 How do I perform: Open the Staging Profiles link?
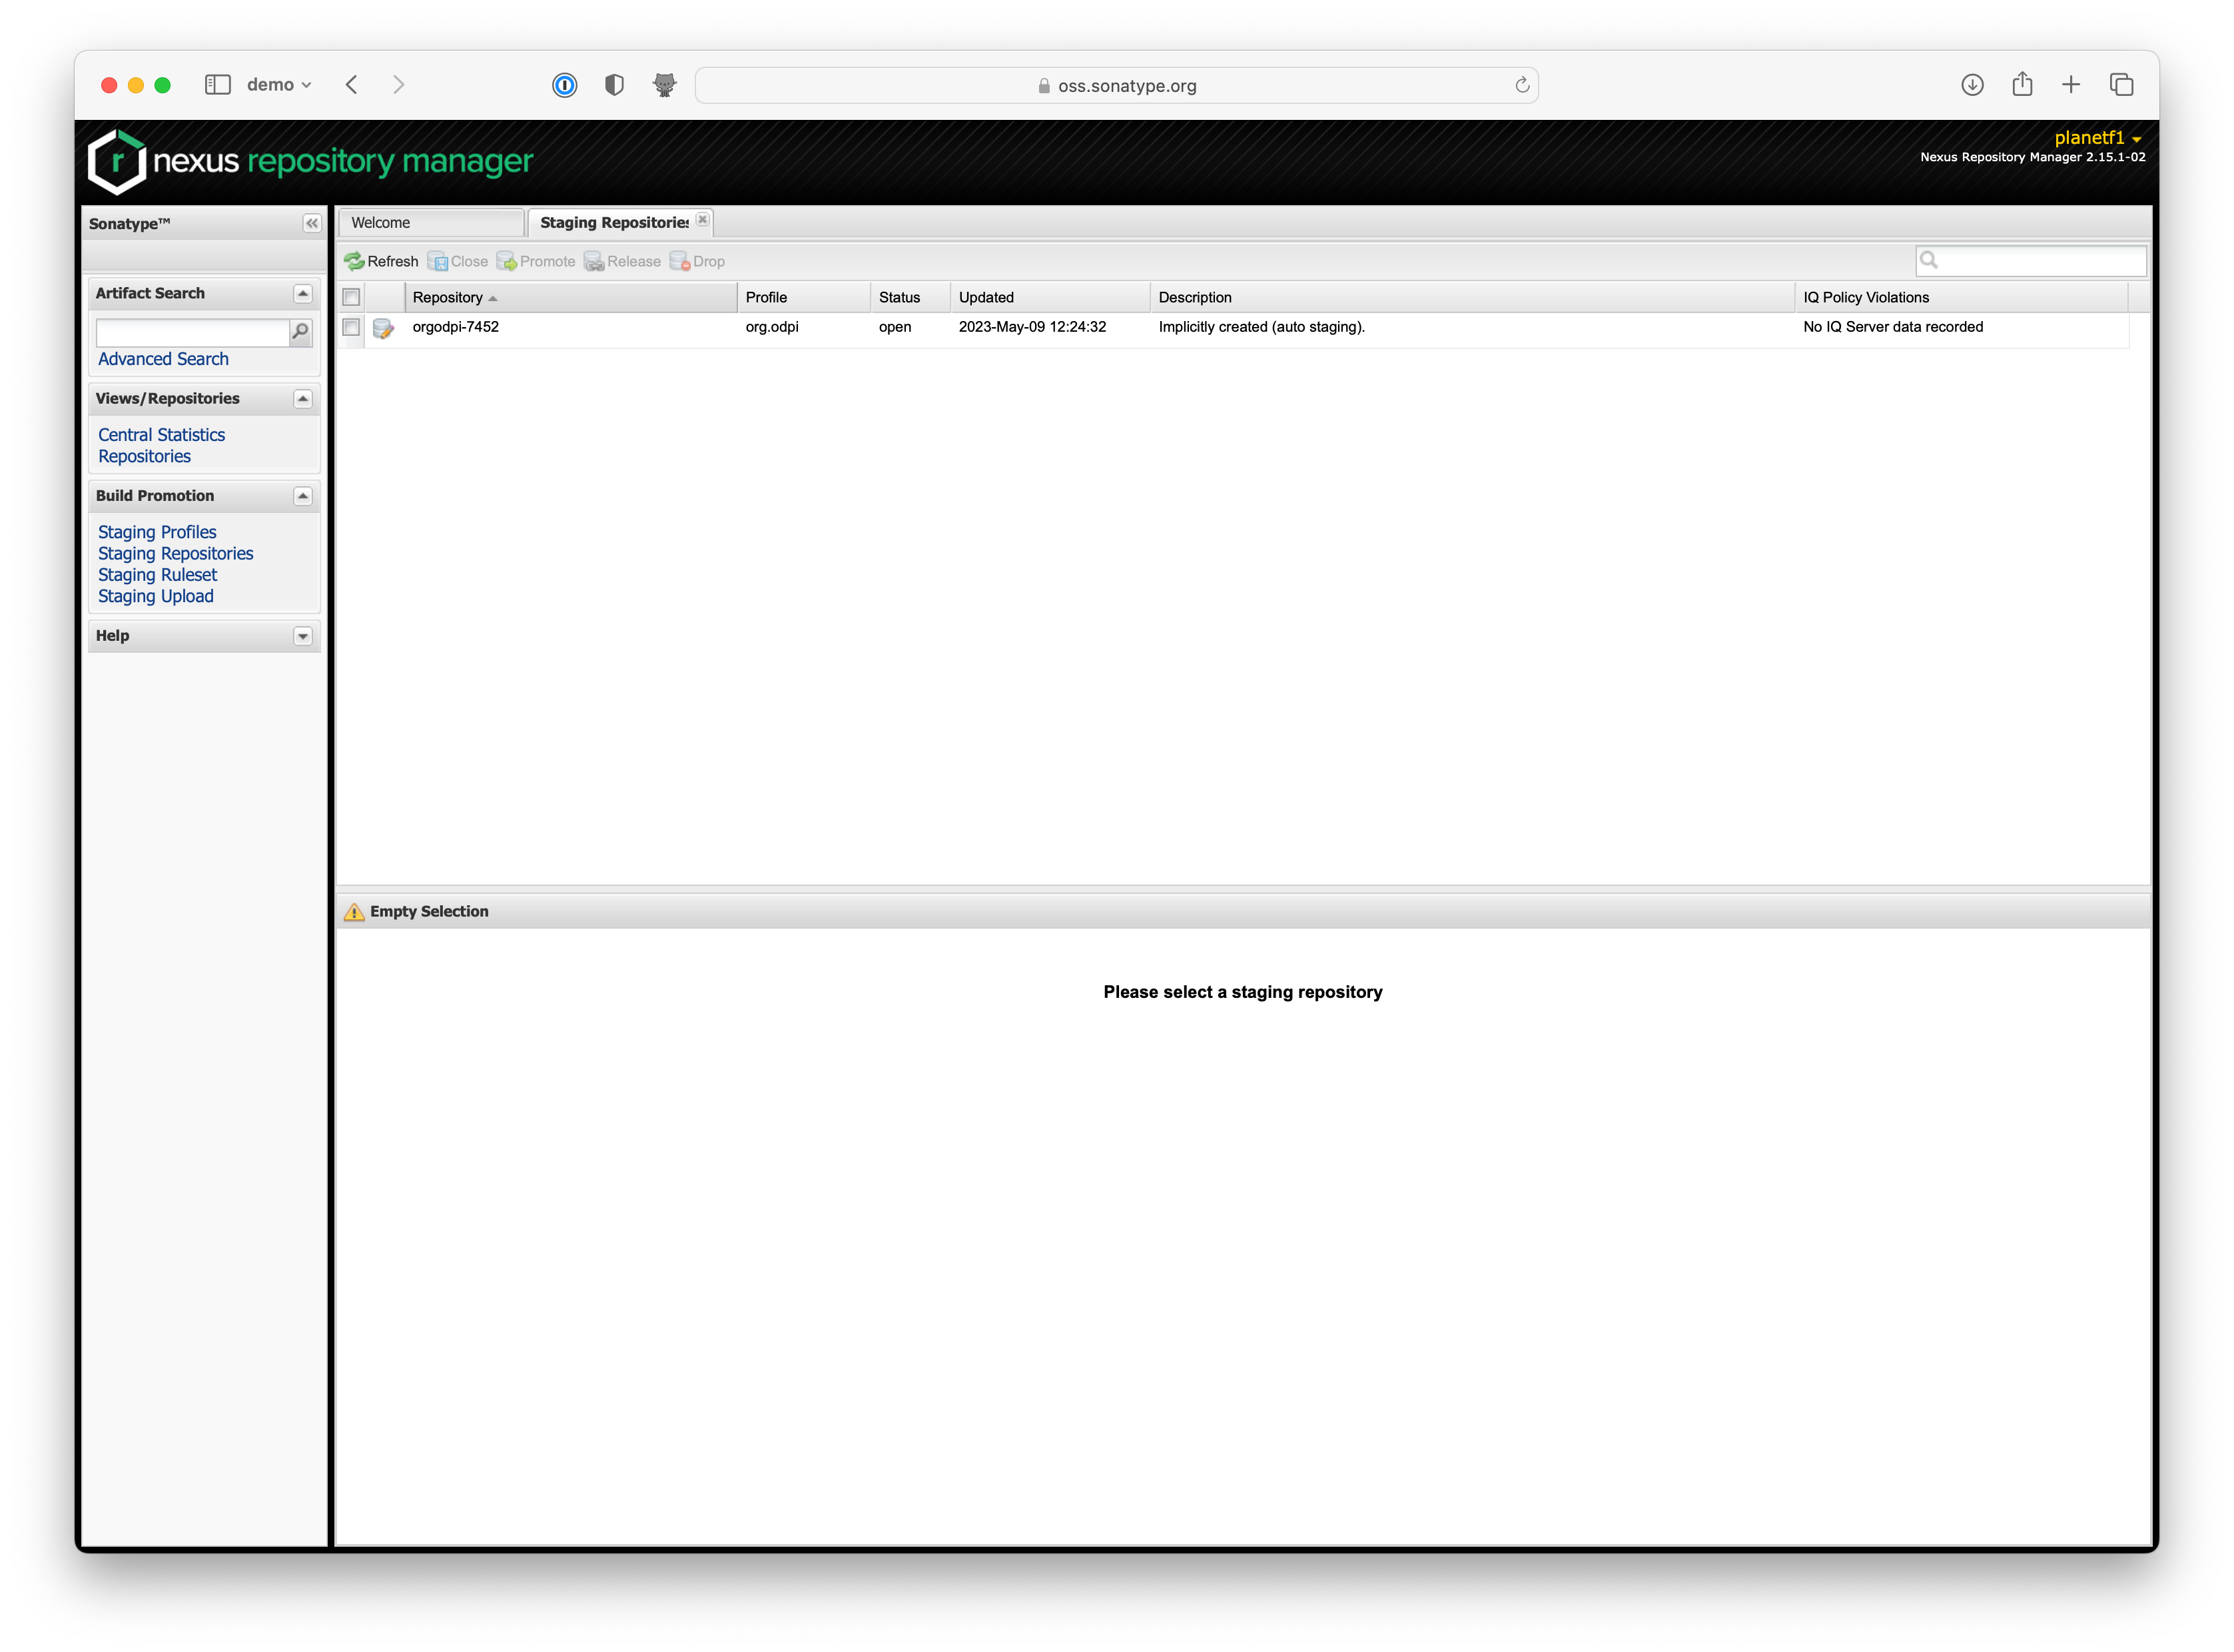tap(157, 532)
